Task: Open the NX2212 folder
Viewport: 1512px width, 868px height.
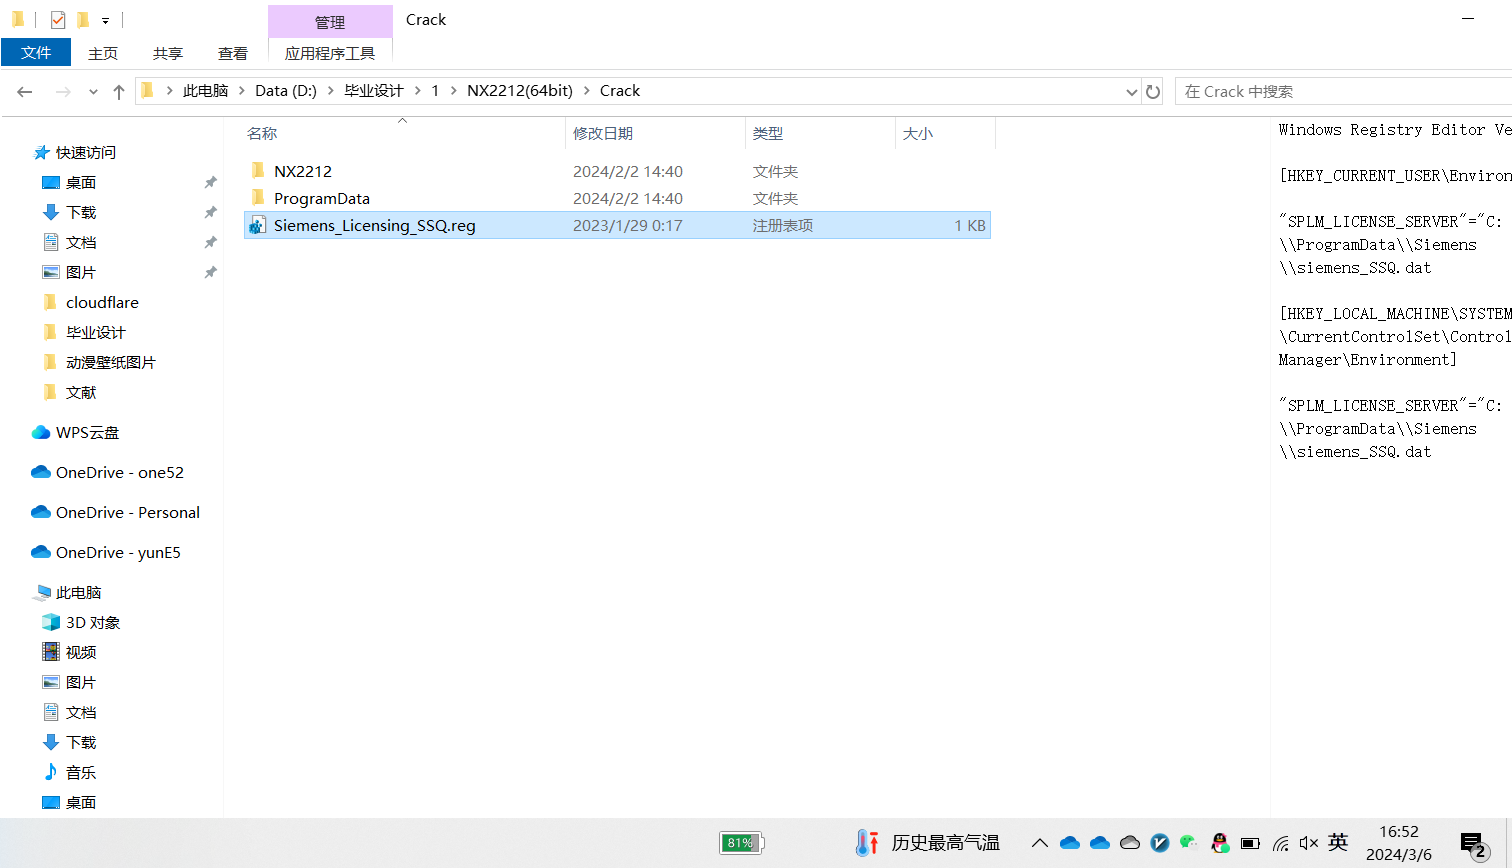Action: pyautogui.click(x=302, y=171)
